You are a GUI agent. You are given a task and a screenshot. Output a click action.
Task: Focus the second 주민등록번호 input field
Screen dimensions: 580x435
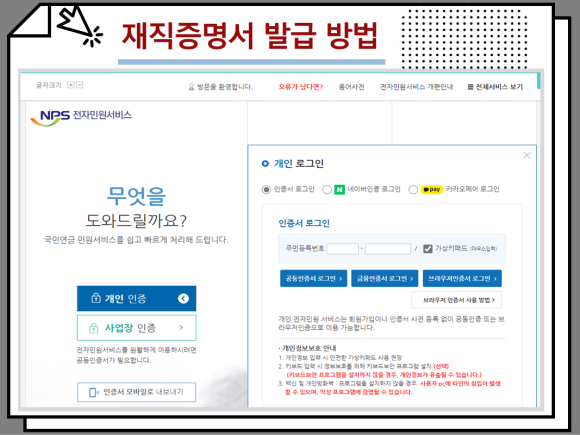point(388,249)
